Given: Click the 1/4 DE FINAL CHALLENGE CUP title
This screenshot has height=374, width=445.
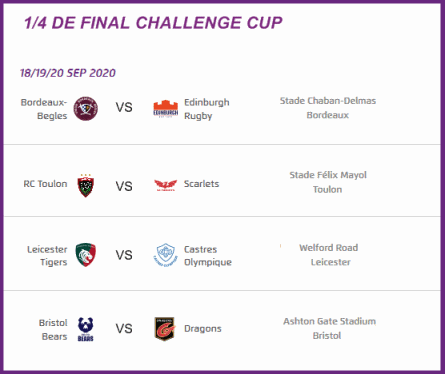Looking at the screenshot, I should [x=153, y=23].
